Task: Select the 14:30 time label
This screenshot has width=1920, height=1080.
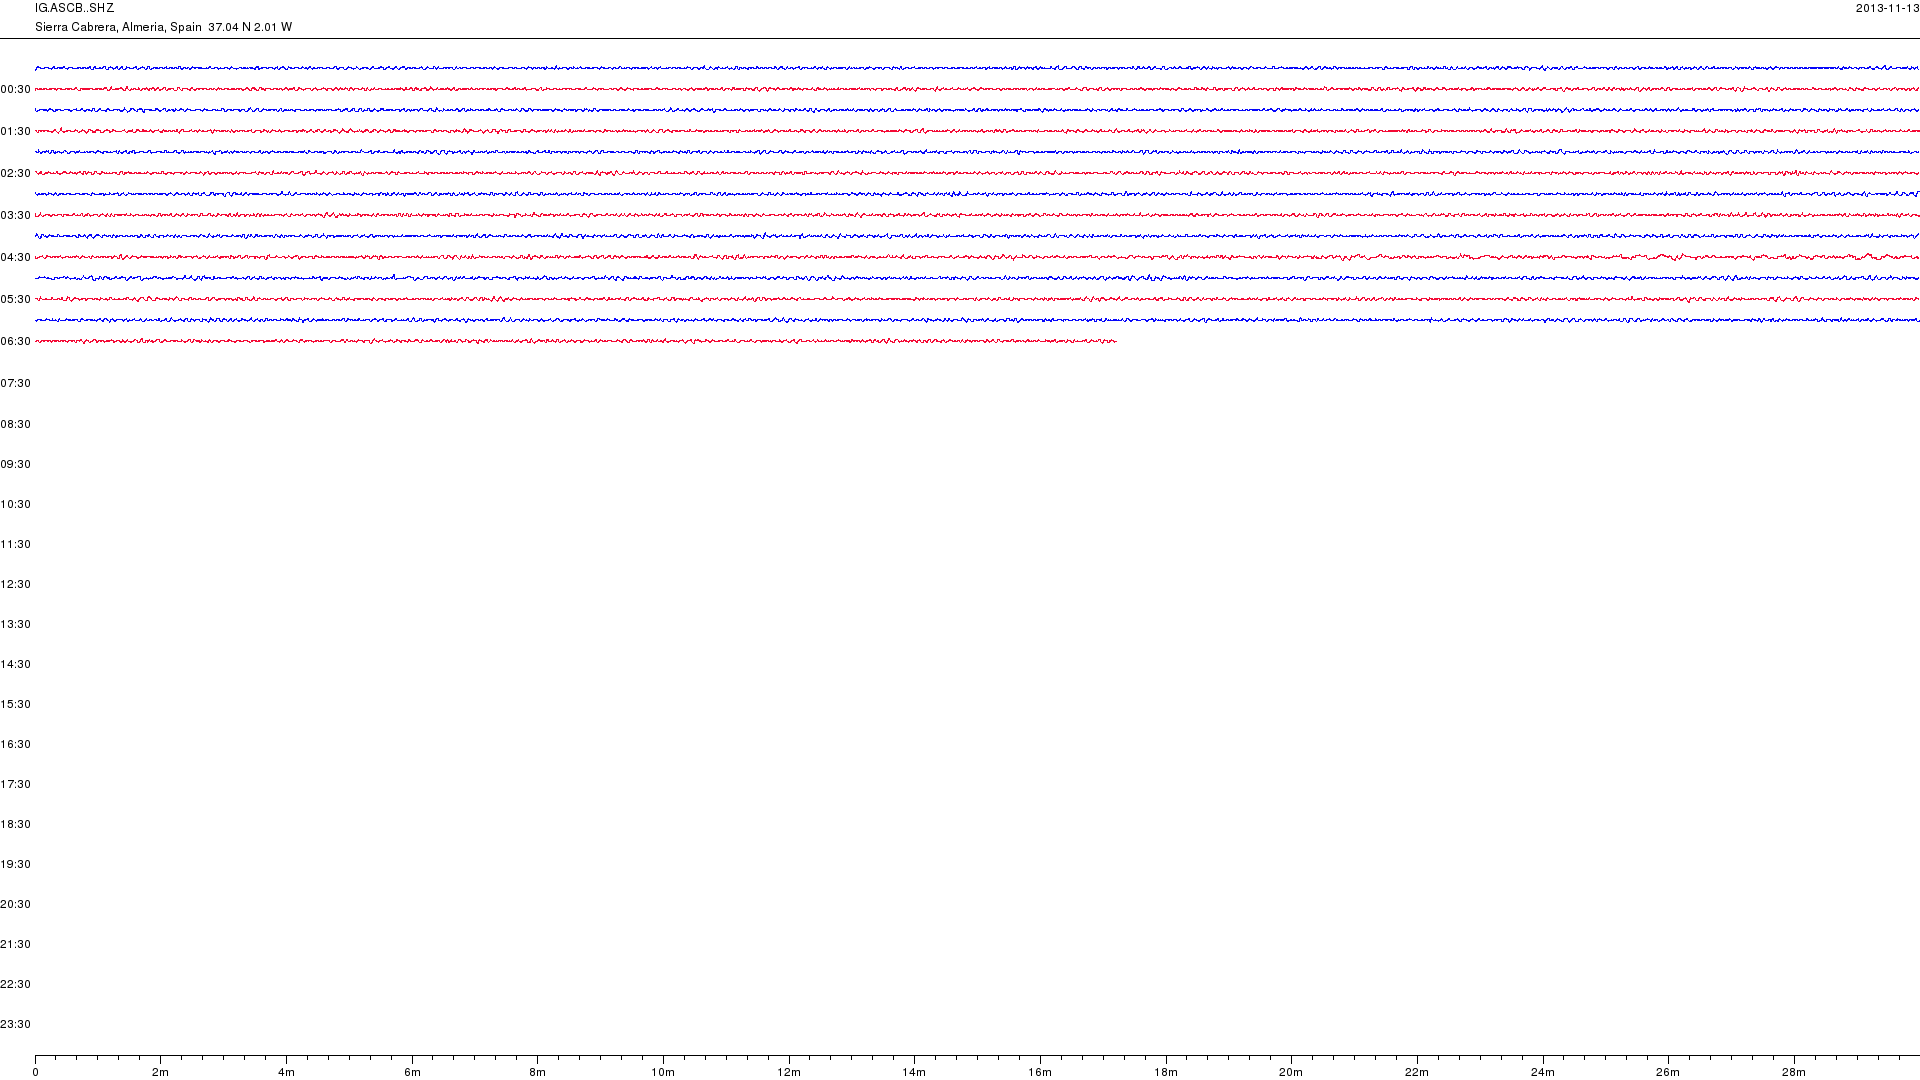Action: coord(15,664)
